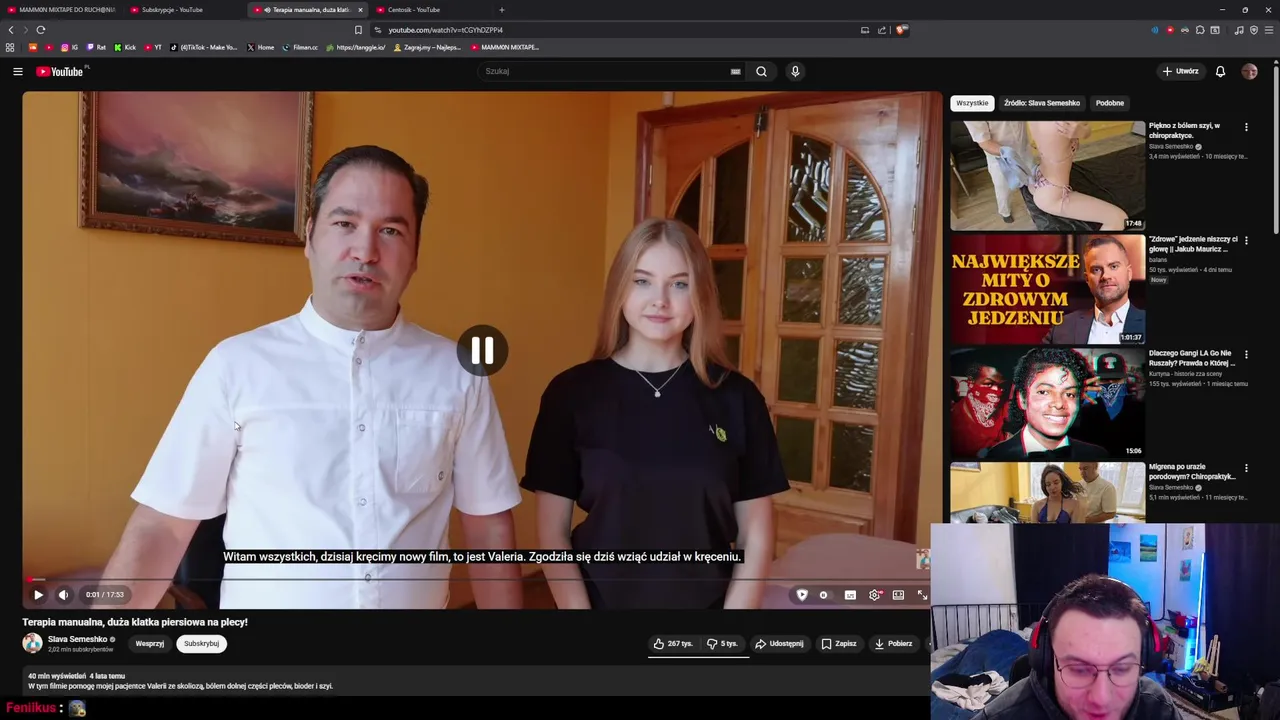Click the search magnifier button
Screen dimensions: 1280x720
tap(761, 71)
